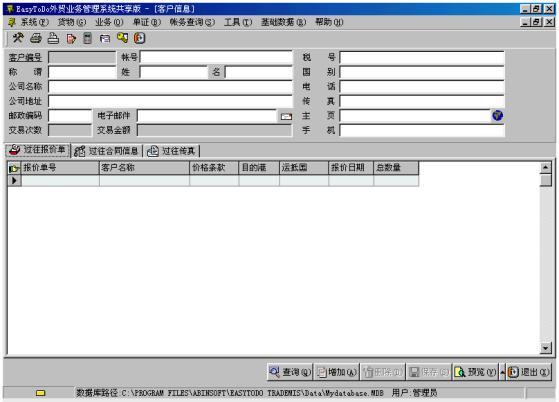Click into the 主页 input field

(415, 116)
